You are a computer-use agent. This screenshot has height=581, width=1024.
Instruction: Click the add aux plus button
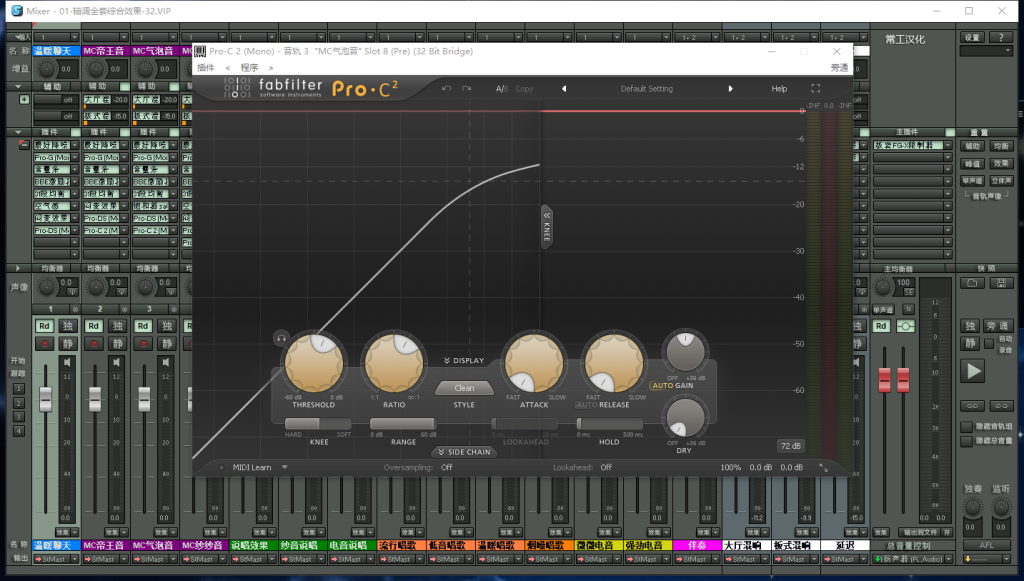point(24,99)
